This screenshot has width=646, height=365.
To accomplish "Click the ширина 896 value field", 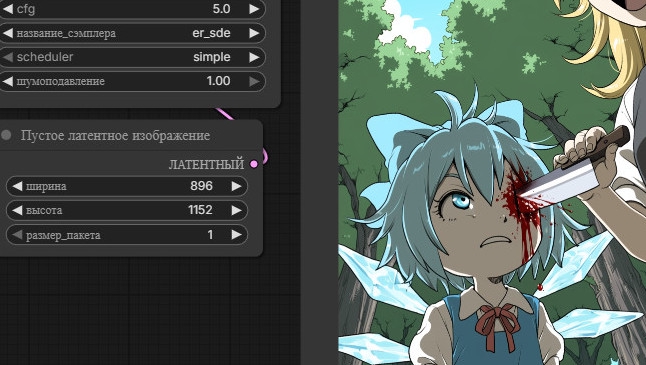I will (127, 186).
